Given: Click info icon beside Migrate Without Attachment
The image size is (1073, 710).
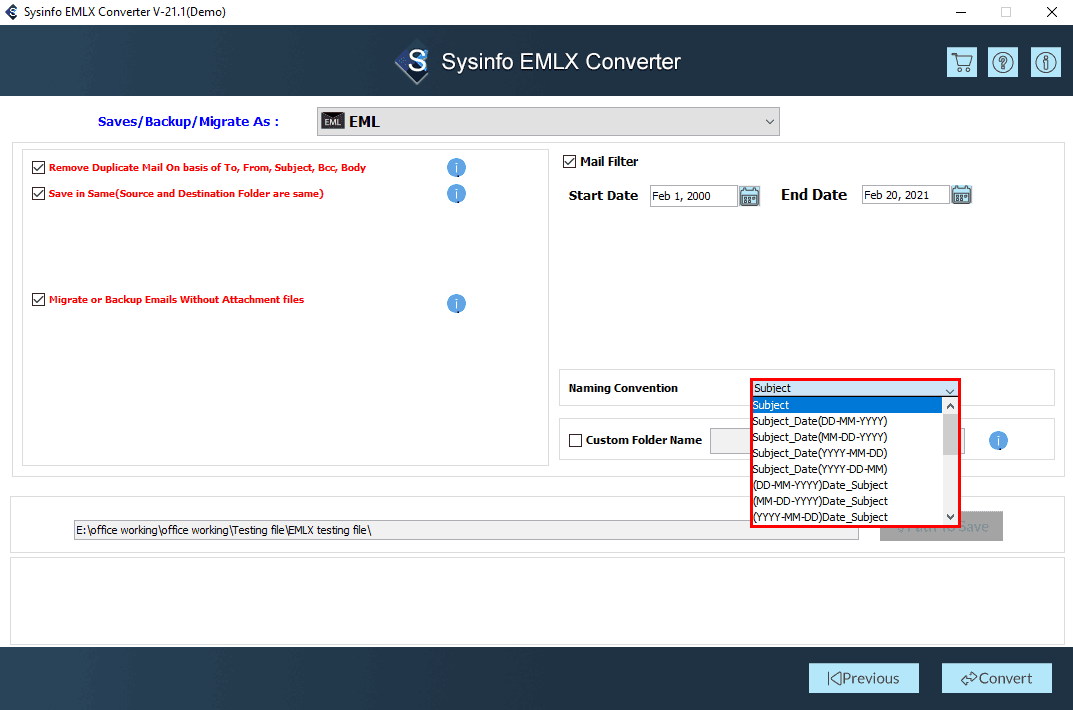Looking at the screenshot, I should [x=456, y=303].
